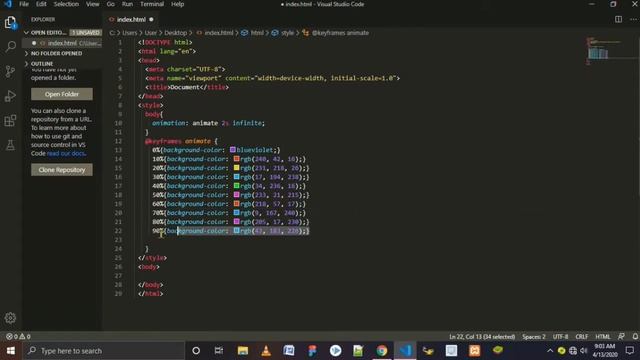
Task: Open the Search view in activity bar
Action: (x=11, y=47)
